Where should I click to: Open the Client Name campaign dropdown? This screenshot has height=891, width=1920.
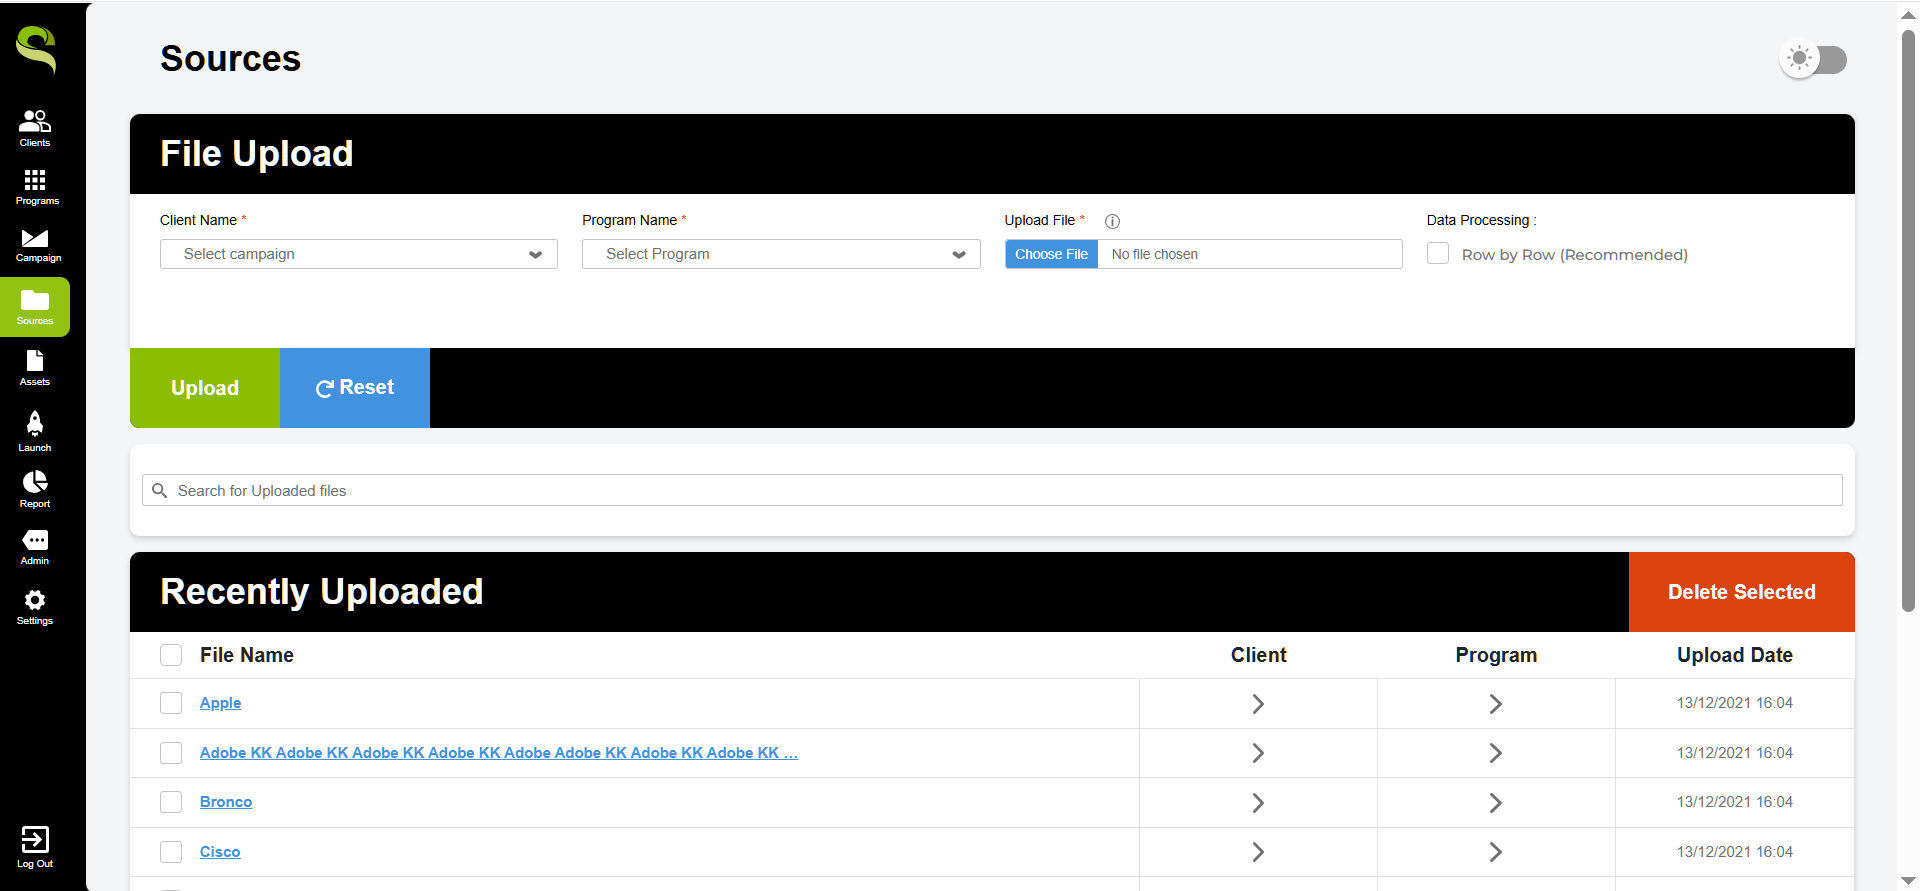tap(358, 254)
